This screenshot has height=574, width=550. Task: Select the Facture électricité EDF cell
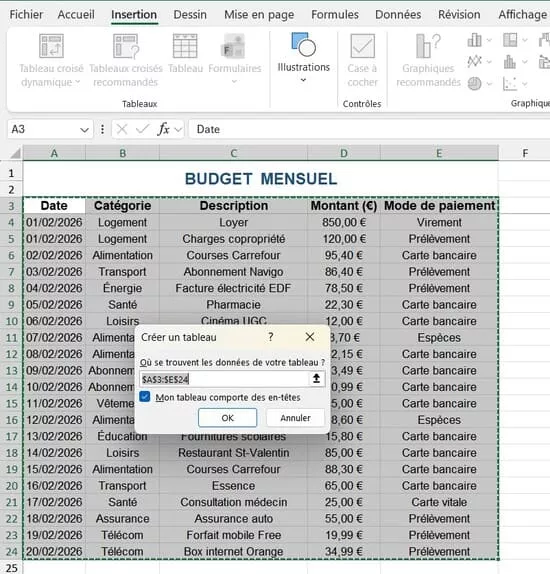[234, 288]
